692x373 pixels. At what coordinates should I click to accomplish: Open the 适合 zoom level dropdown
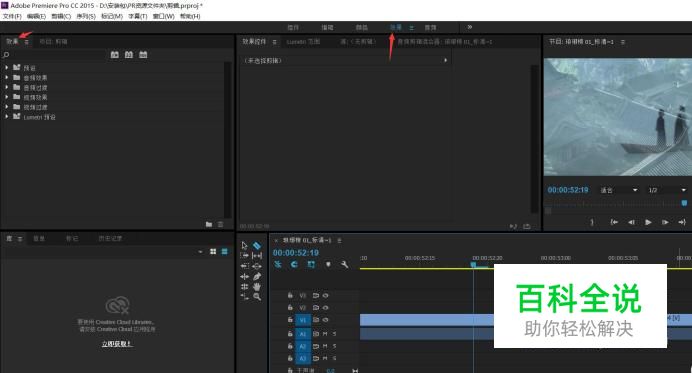coord(619,190)
